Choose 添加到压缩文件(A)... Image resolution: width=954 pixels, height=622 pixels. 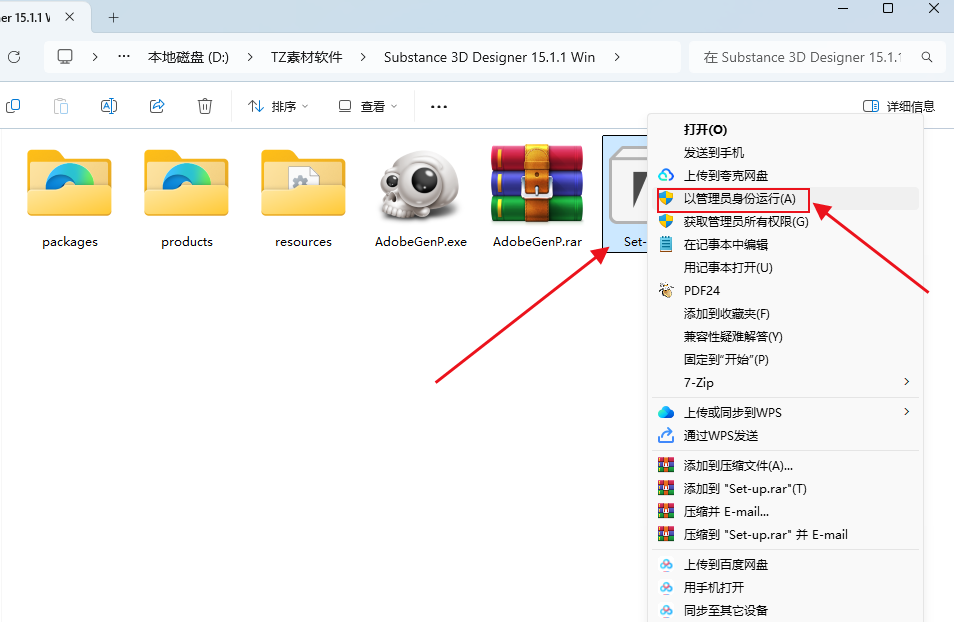coord(785,466)
